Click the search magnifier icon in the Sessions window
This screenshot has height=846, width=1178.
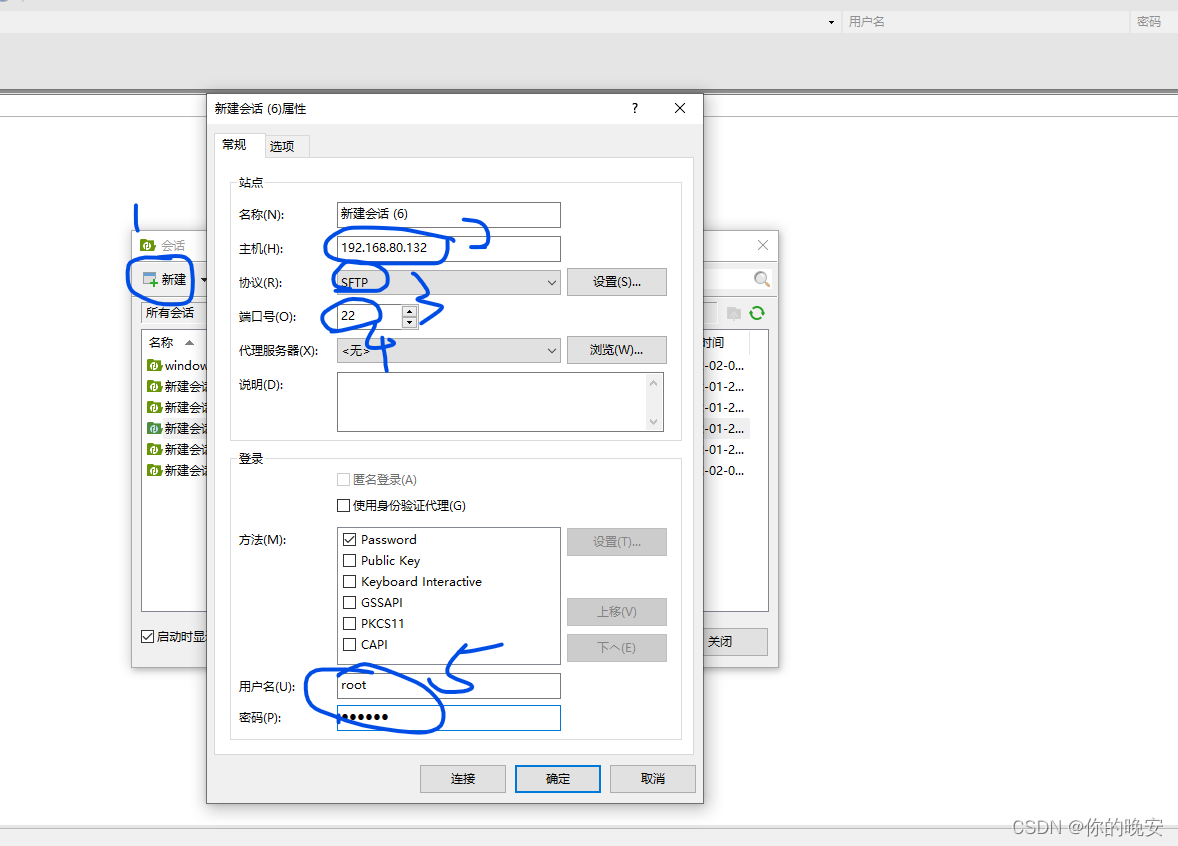761,279
